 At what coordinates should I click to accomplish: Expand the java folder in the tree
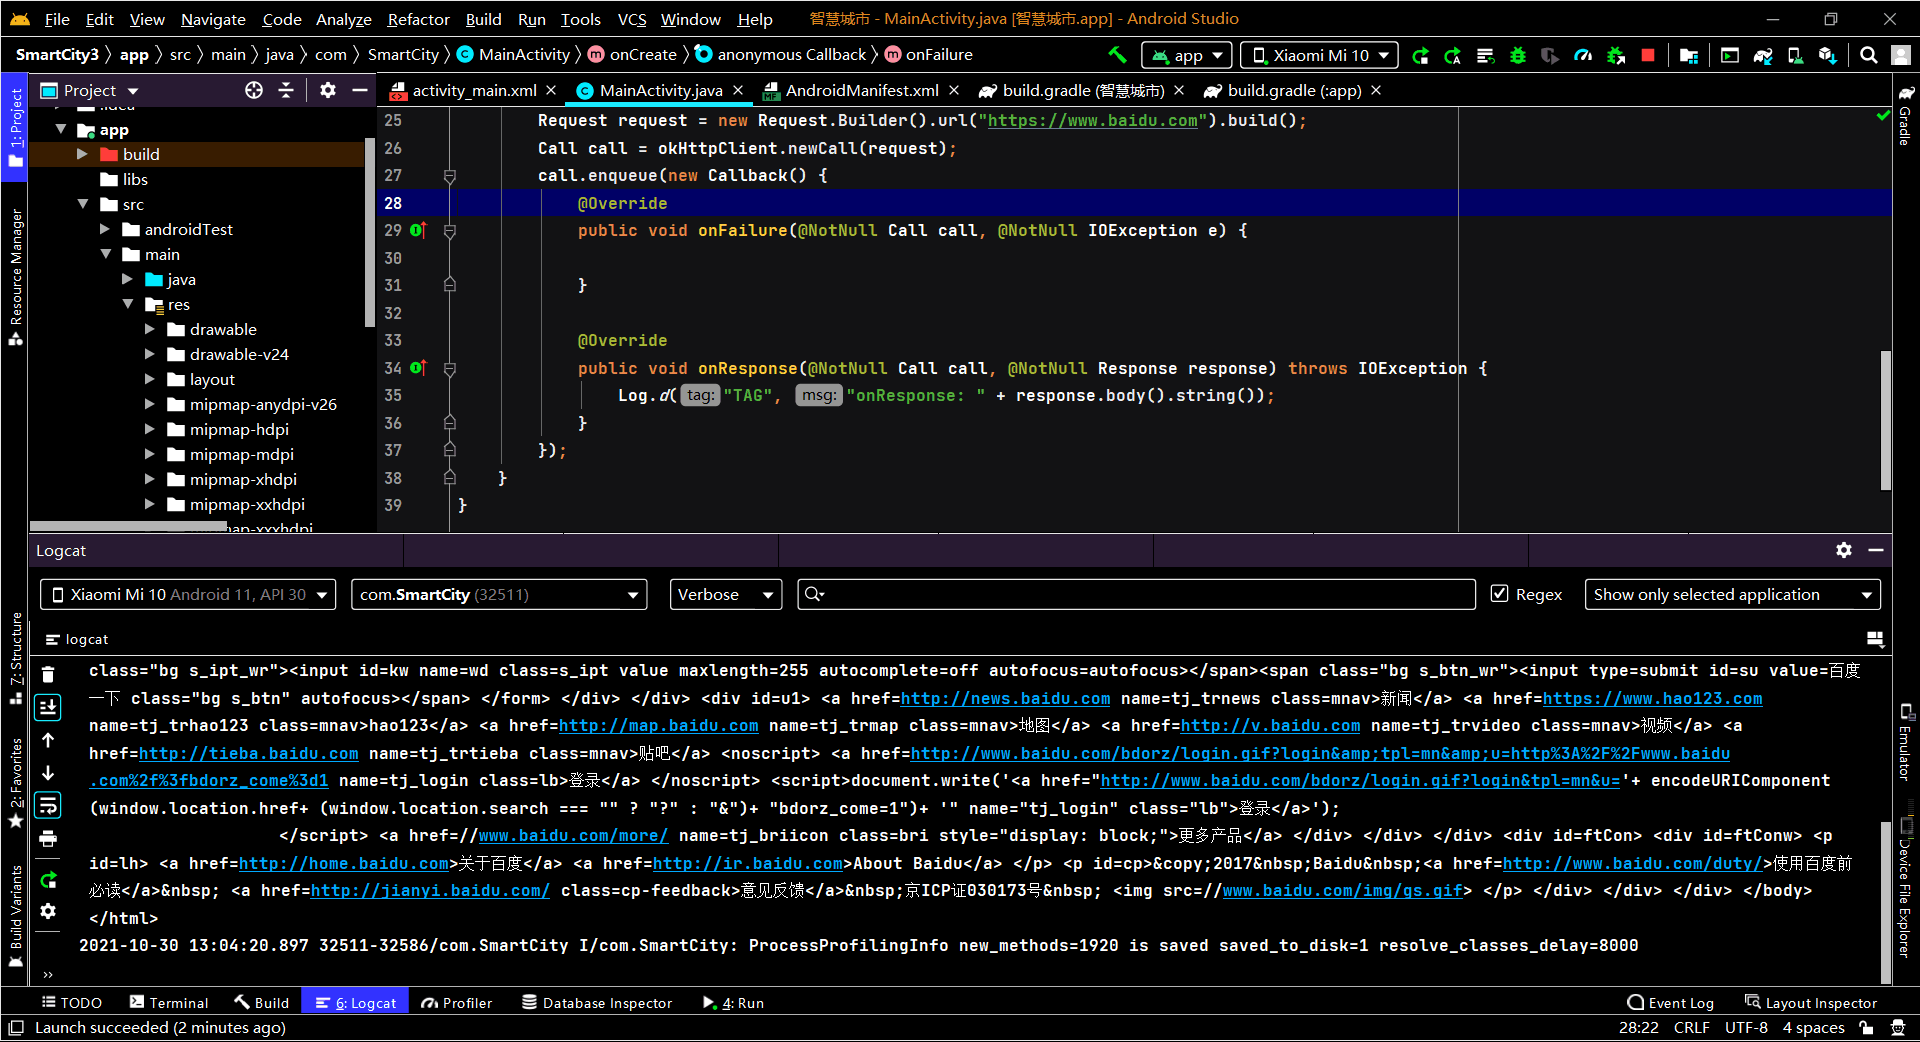[x=127, y=279]
